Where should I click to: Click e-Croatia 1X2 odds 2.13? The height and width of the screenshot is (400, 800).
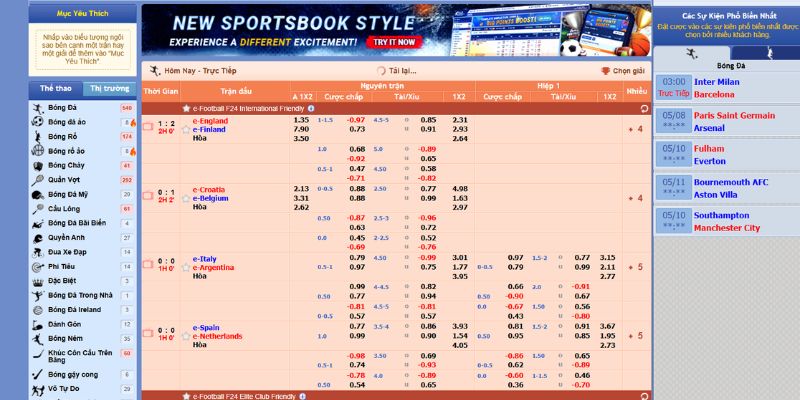302,189
